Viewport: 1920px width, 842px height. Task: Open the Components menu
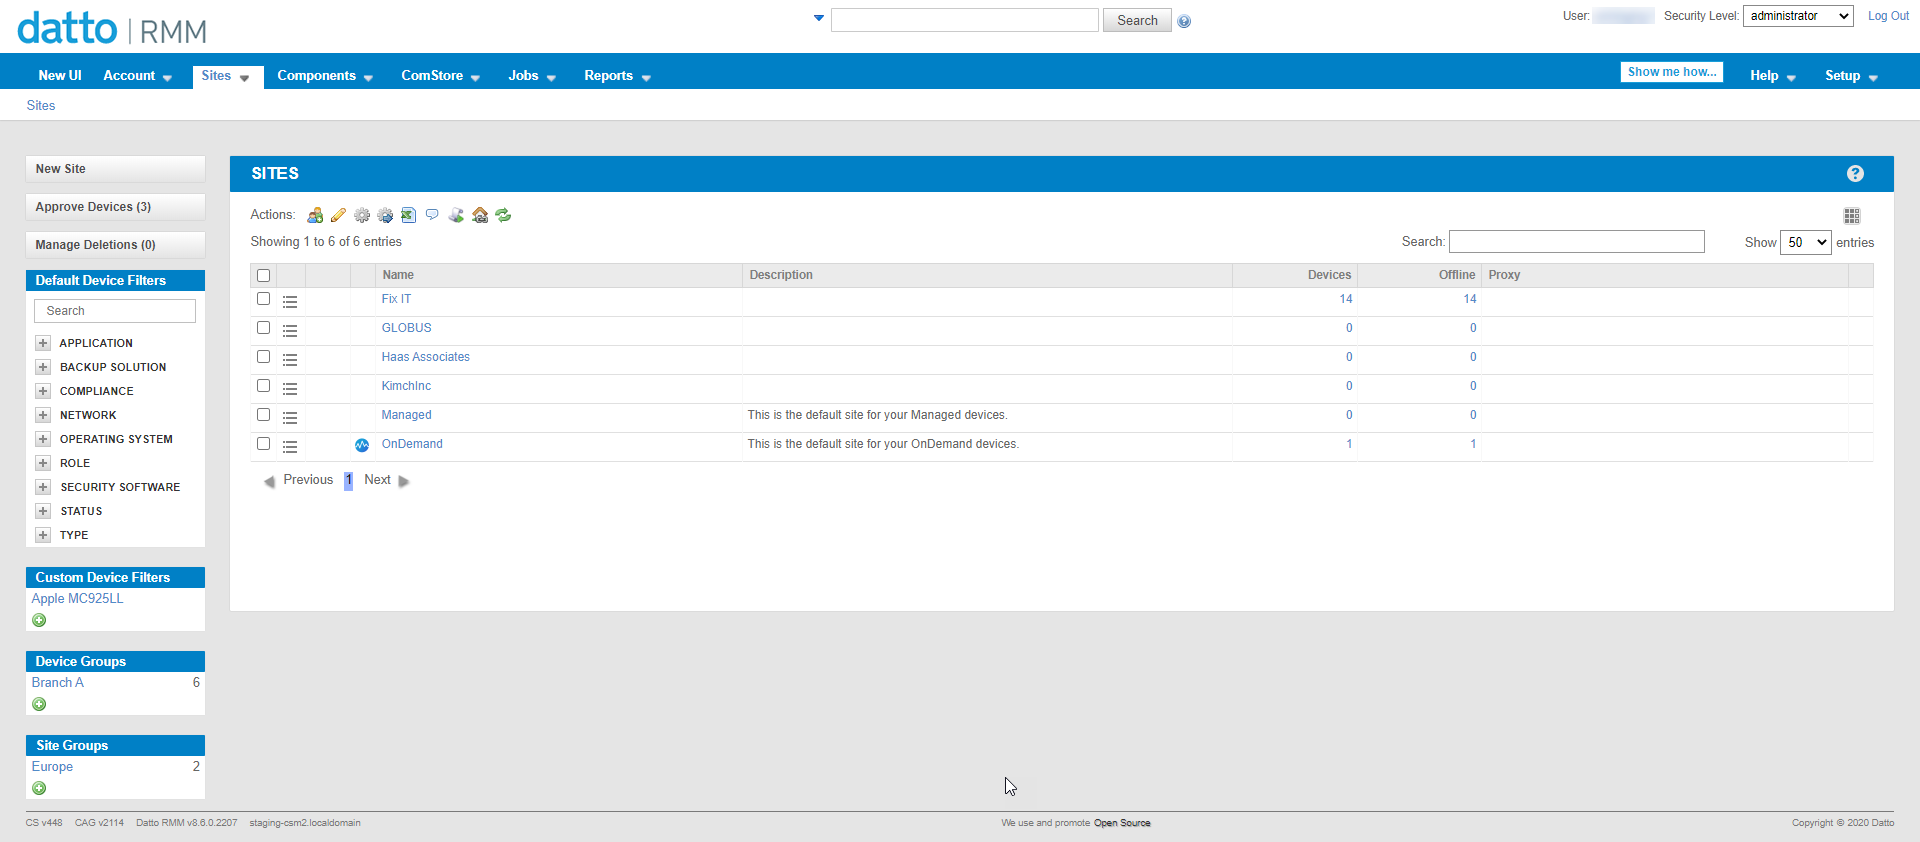coord(325,76)
